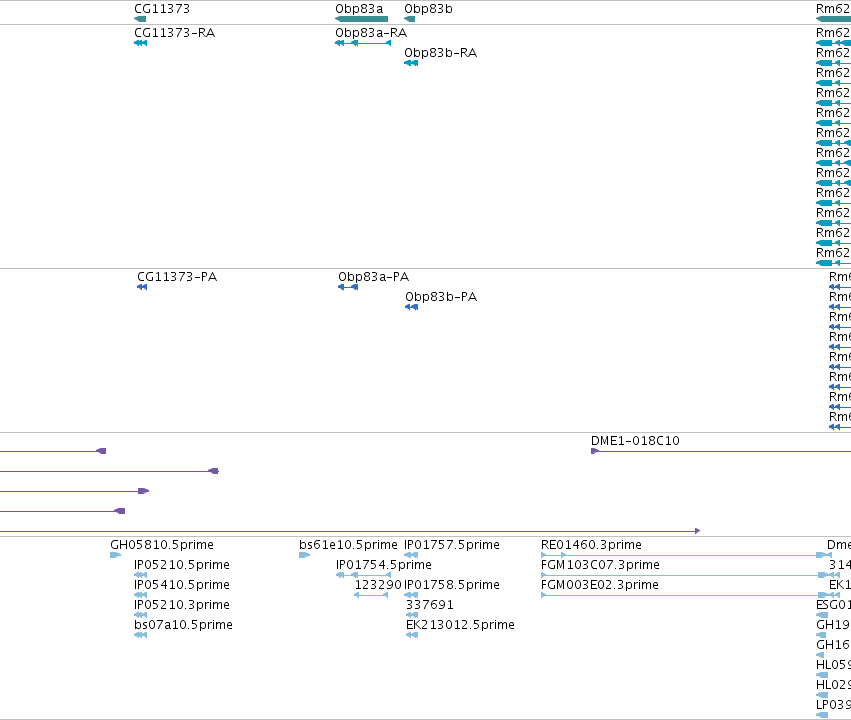Select the Obp83a-PA protein label

pyautogui.click(x=373, y=277)
